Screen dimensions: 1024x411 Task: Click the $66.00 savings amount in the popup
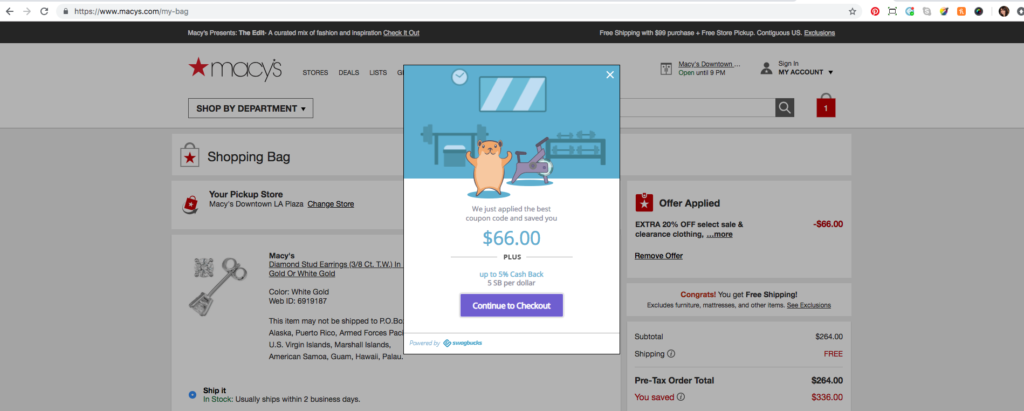511,238
